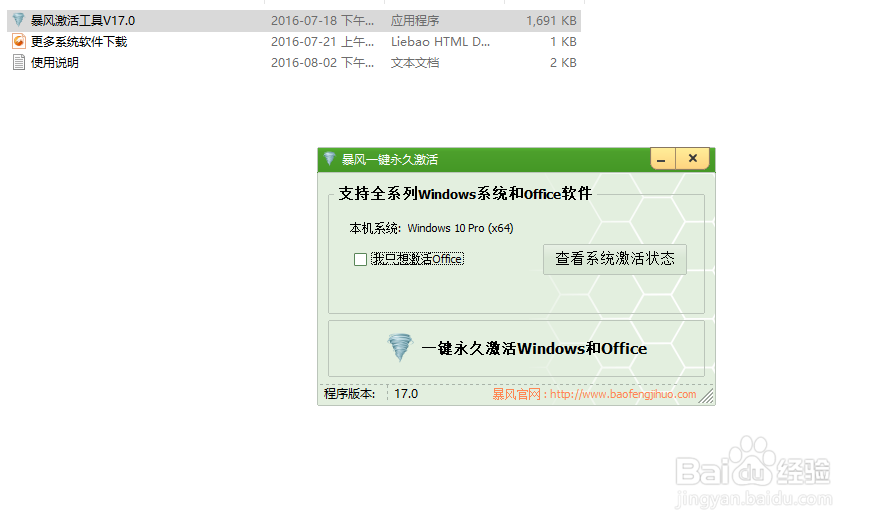The image size is (880, 530).
Task: Click date 2016-07-18 of 暴风激活工具 row
Action: [322, 21]
